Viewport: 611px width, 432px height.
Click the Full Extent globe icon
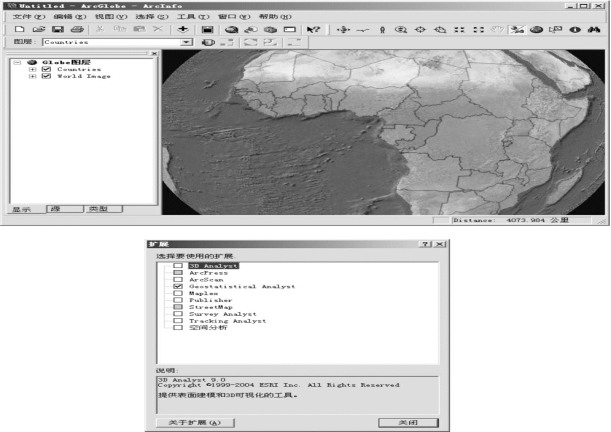[537, 30]
